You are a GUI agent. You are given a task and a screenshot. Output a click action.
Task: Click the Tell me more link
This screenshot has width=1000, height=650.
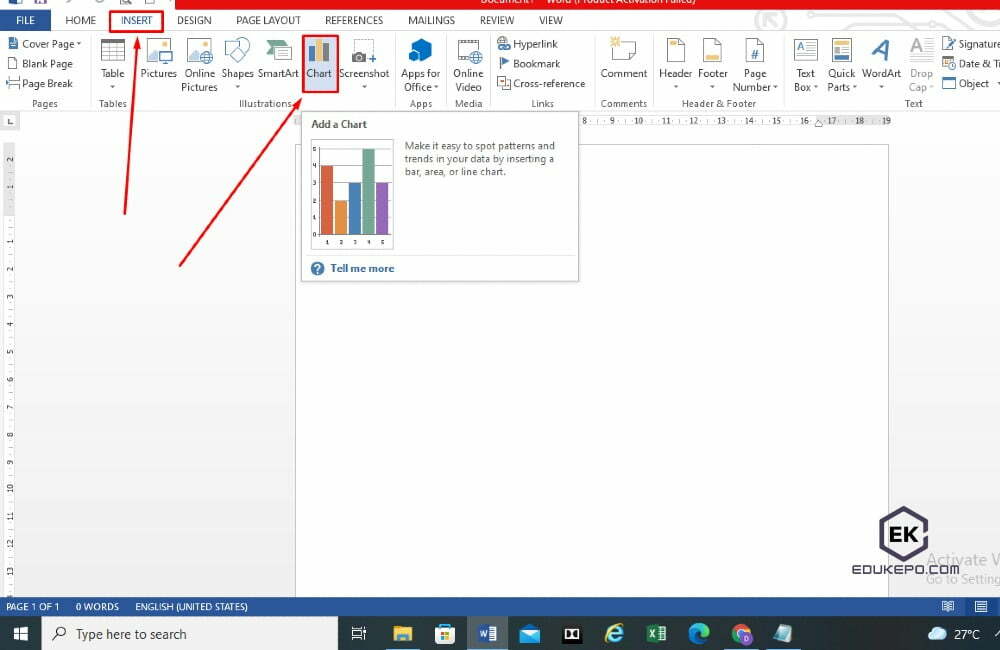(362, 268)
